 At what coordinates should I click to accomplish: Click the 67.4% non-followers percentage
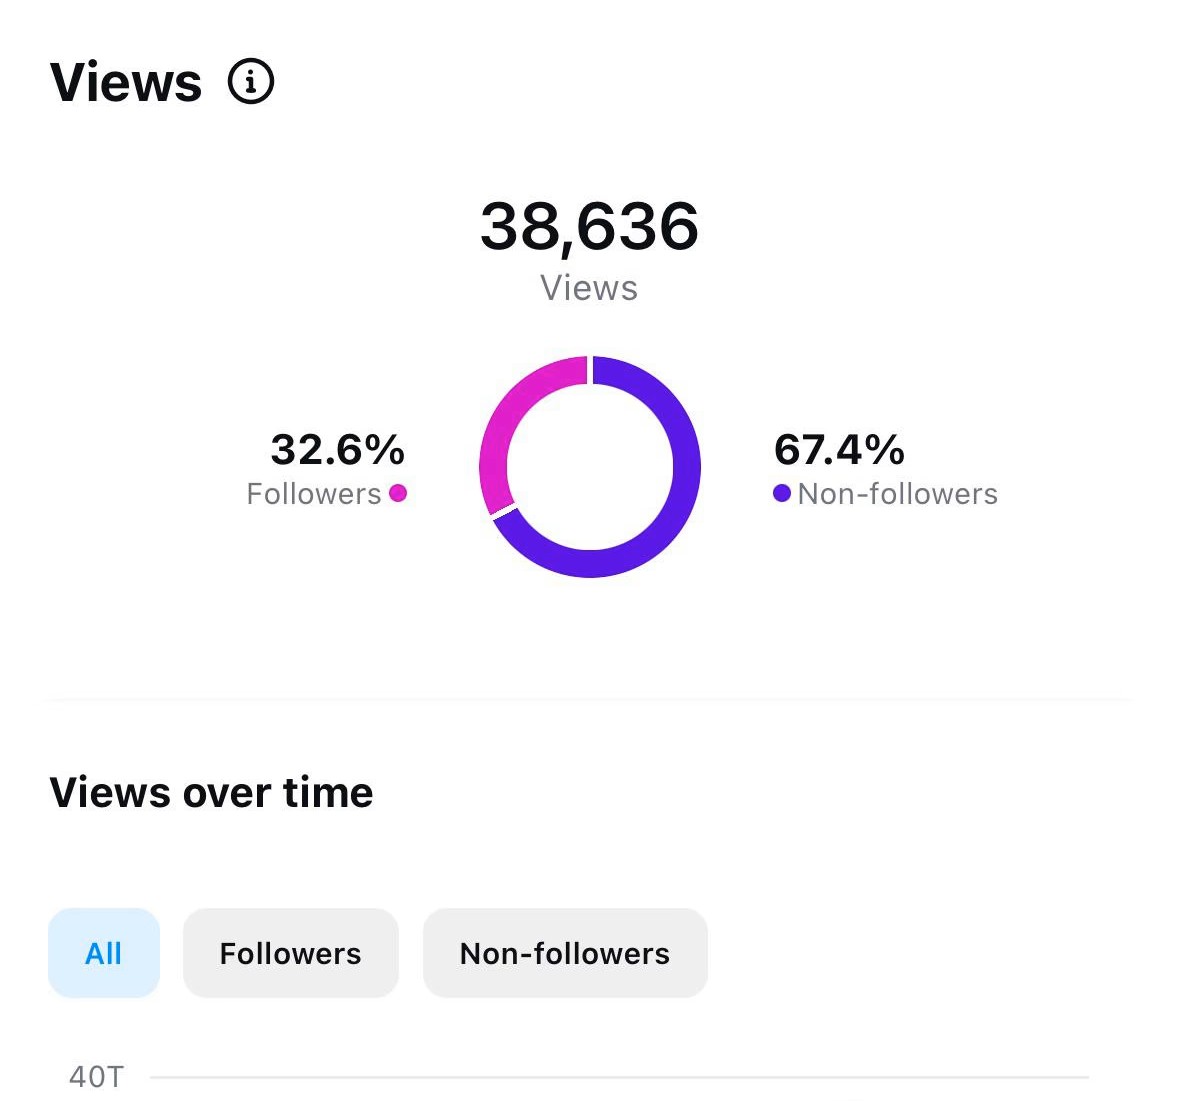pos(839,450)
